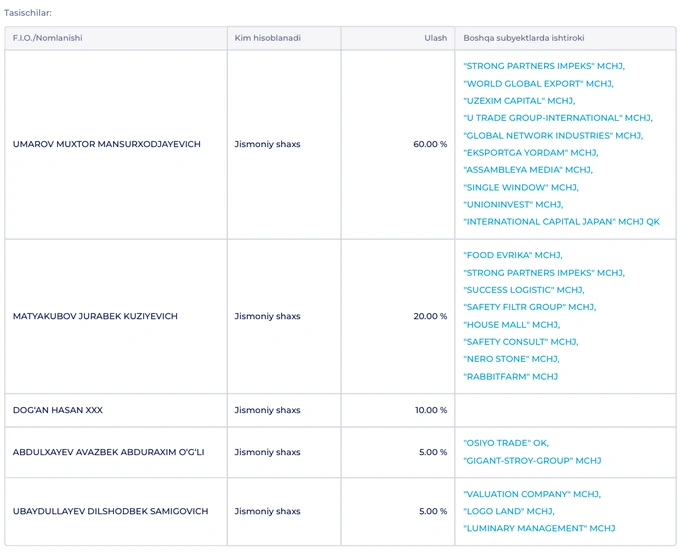Click the "OSIYO TRADE" OK link
The image size is (680, 553).
506,443
